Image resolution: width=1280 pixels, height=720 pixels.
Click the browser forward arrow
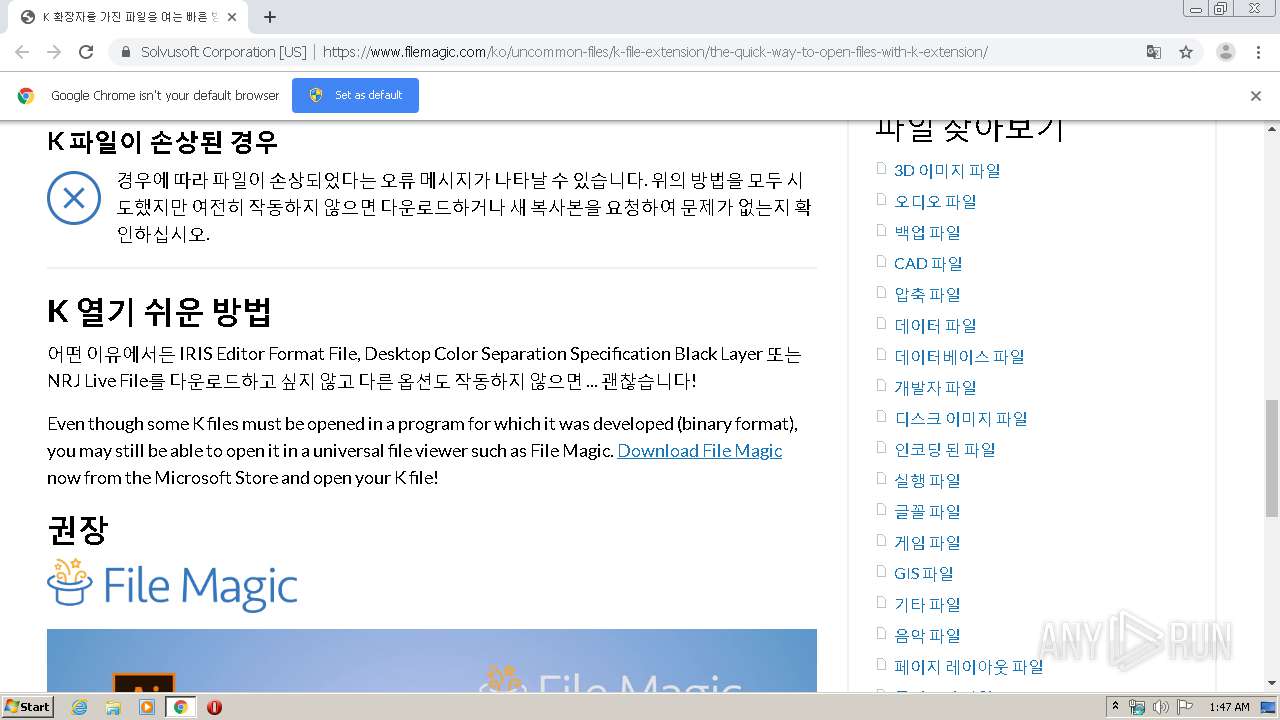[x=54, y=52]
